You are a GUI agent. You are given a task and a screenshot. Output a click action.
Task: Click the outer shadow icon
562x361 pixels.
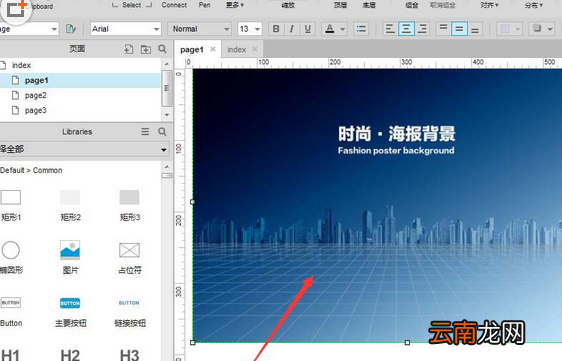point(537,29)
